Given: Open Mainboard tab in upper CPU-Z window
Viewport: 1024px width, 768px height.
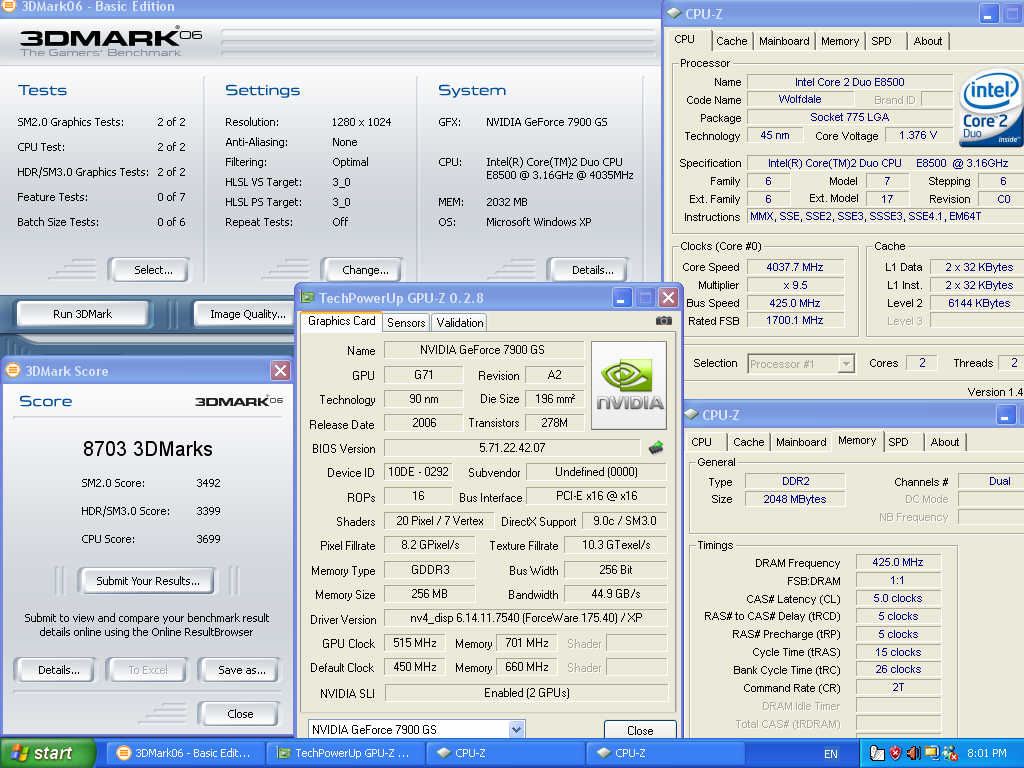Looking at the screenshot, I should pos(784,41).
